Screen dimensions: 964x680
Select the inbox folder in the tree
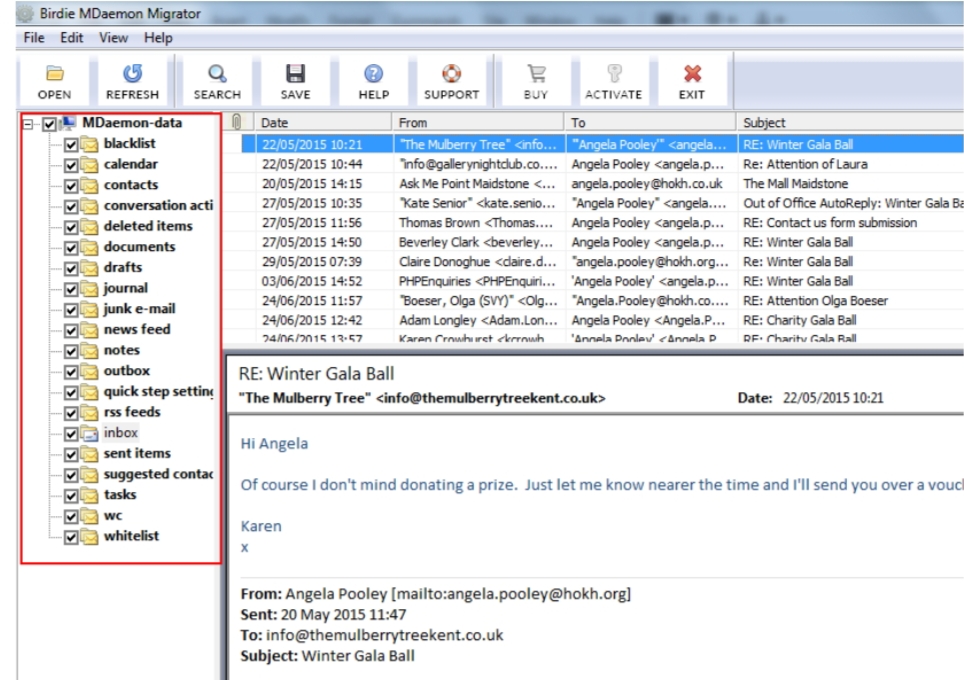(x=120, y=432)
